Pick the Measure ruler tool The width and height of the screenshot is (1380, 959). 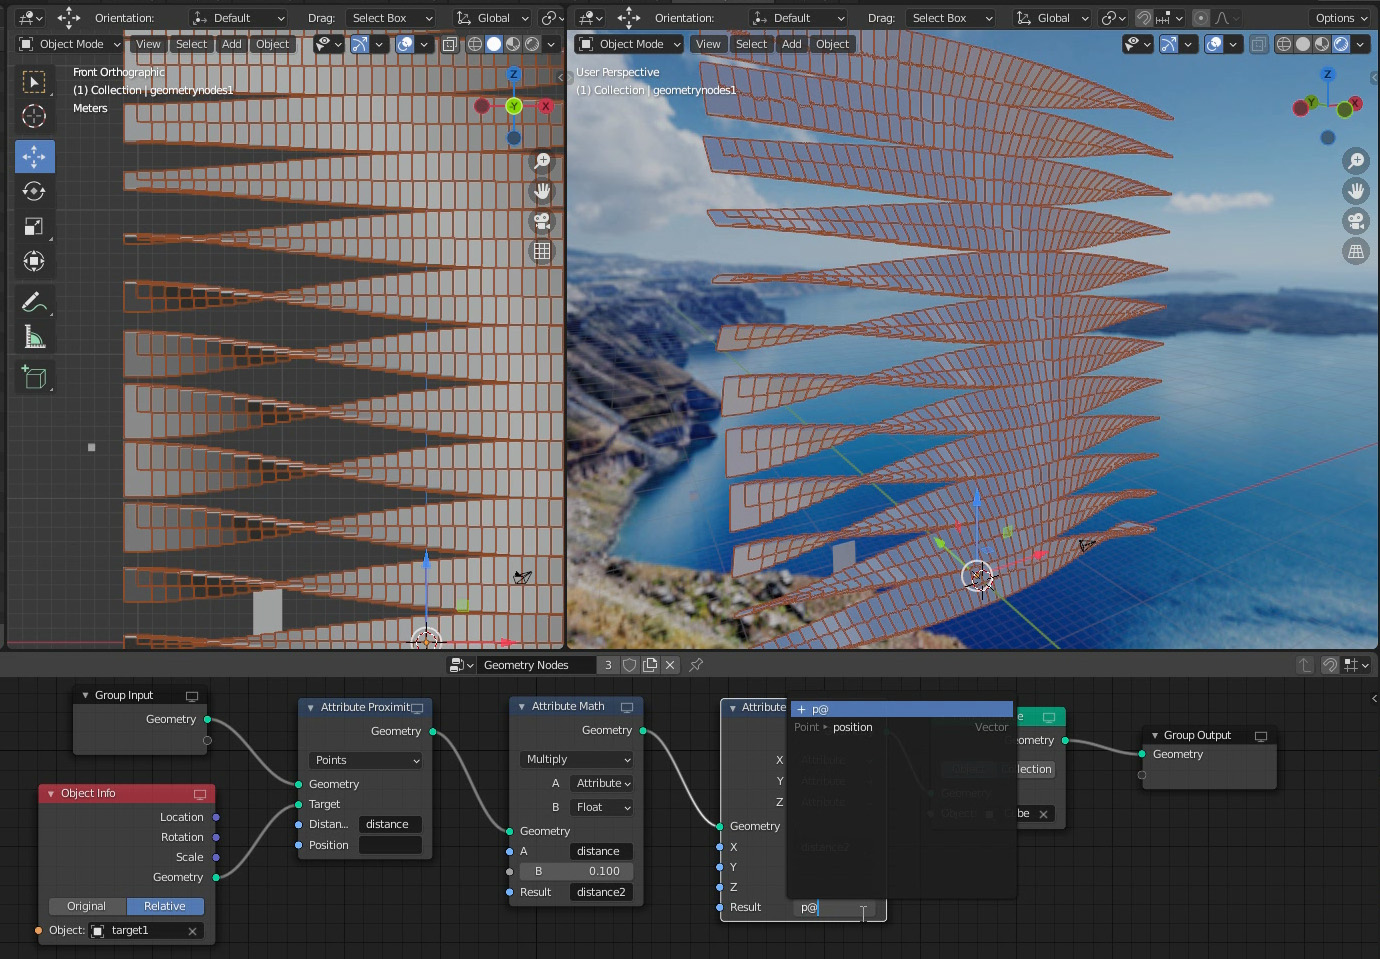coord(34,337)
